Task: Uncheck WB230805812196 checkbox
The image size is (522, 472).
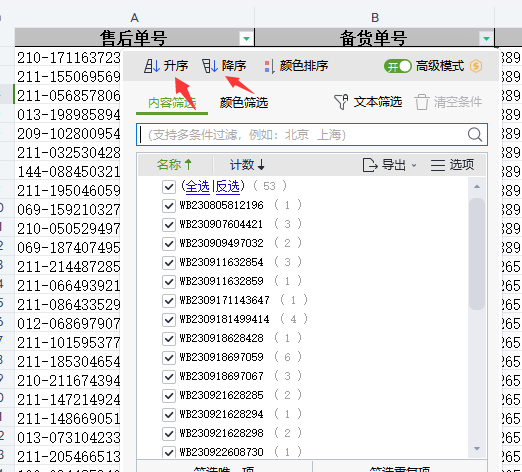Action: 169,205
